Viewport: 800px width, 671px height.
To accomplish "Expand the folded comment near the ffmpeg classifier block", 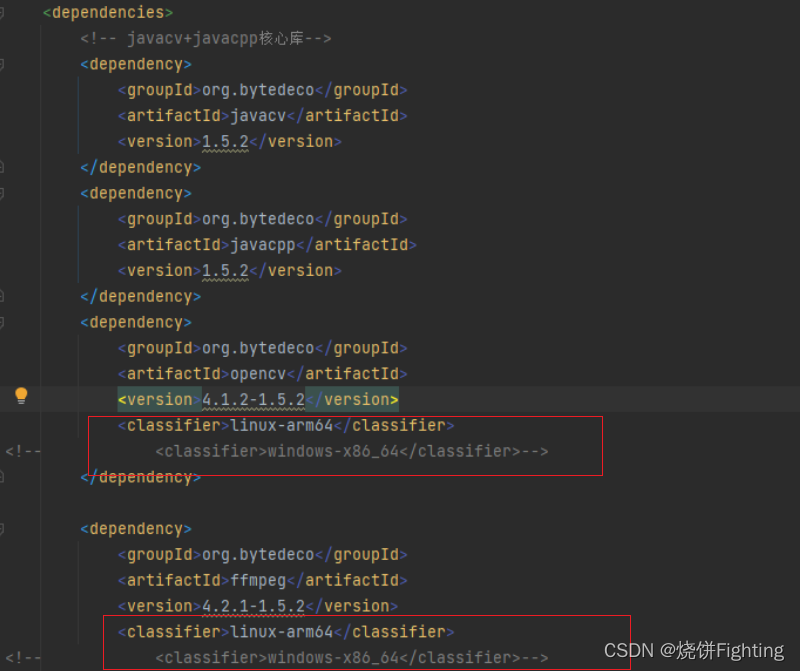I will point(22,660).
